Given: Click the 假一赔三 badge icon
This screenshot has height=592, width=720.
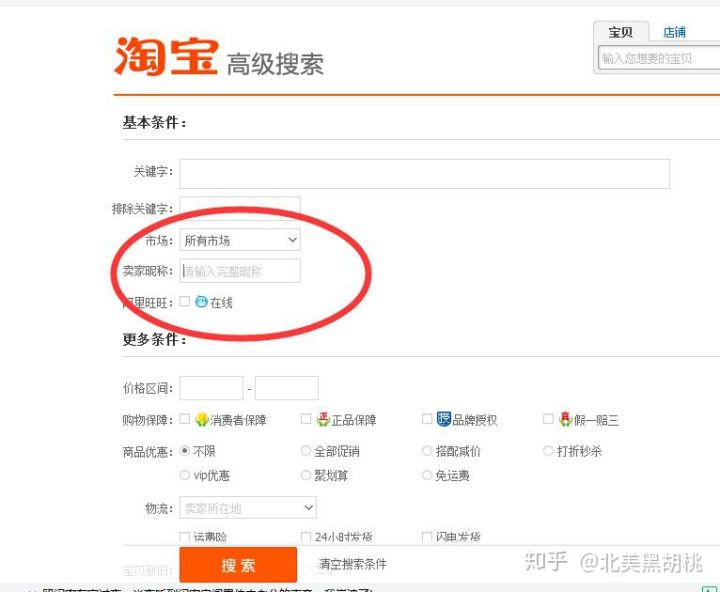Looking at the screenshot, I should 565,419.
